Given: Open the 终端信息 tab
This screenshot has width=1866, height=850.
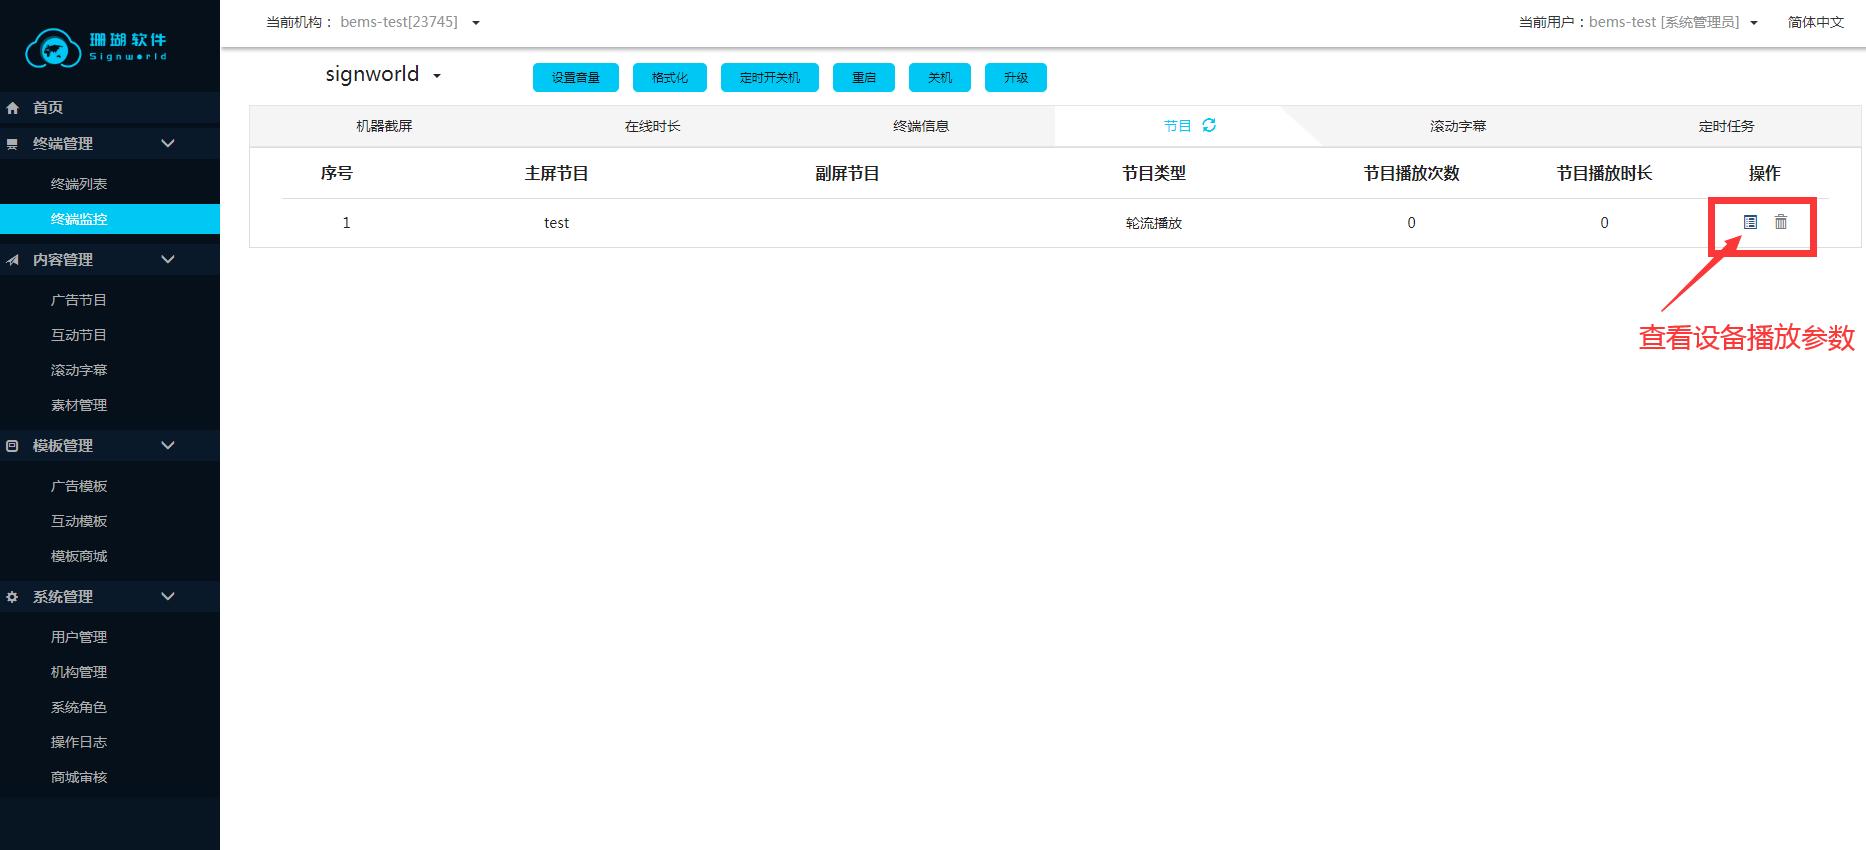Looking at the screenshot, I should coord(921,126).
